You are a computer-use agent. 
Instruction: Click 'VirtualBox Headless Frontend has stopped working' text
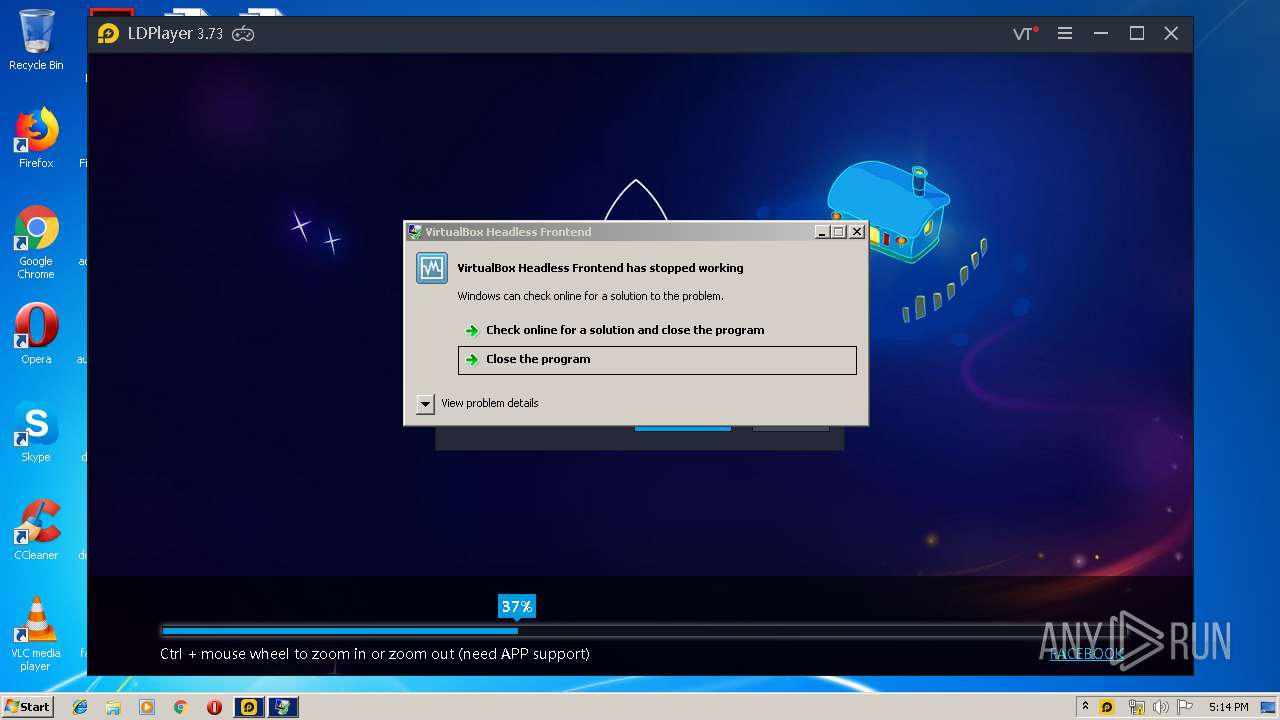pos(600,268)
